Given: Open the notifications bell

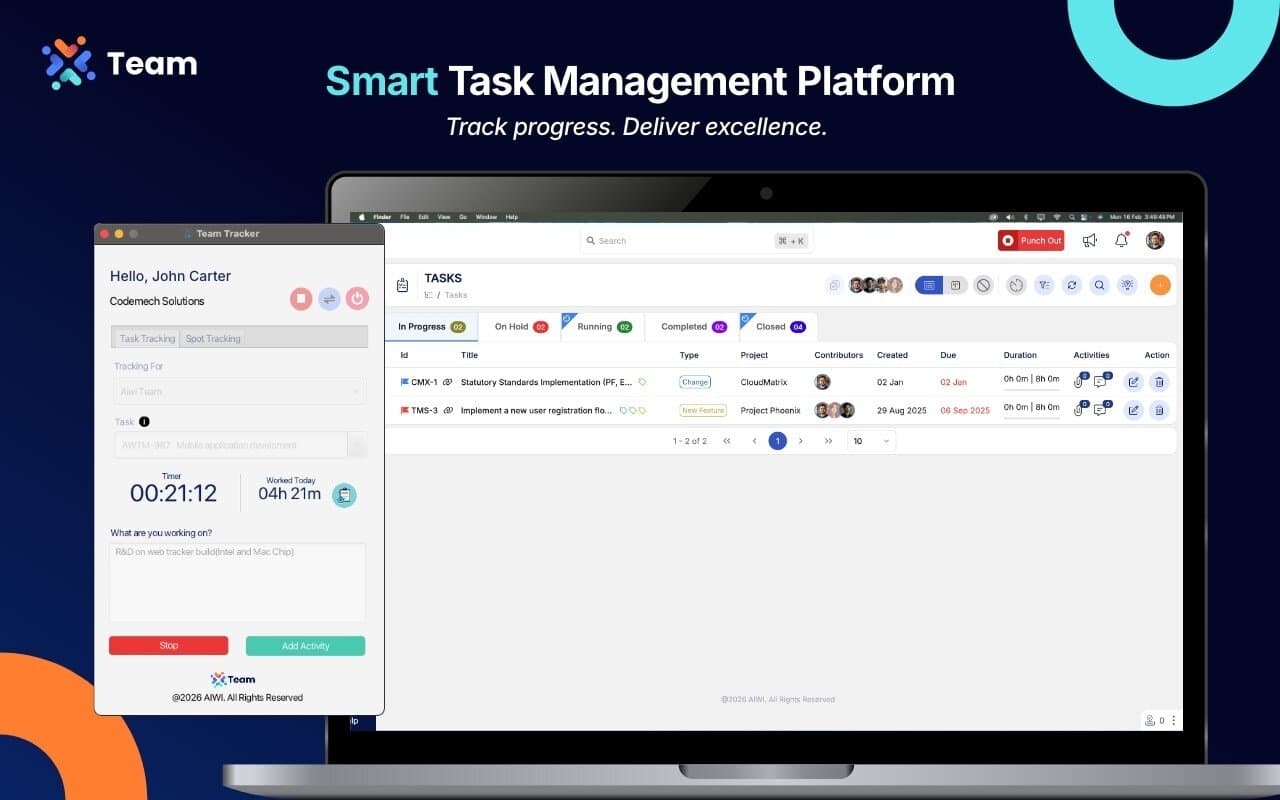Looking at the screenshot, I should pos(1121,240).
